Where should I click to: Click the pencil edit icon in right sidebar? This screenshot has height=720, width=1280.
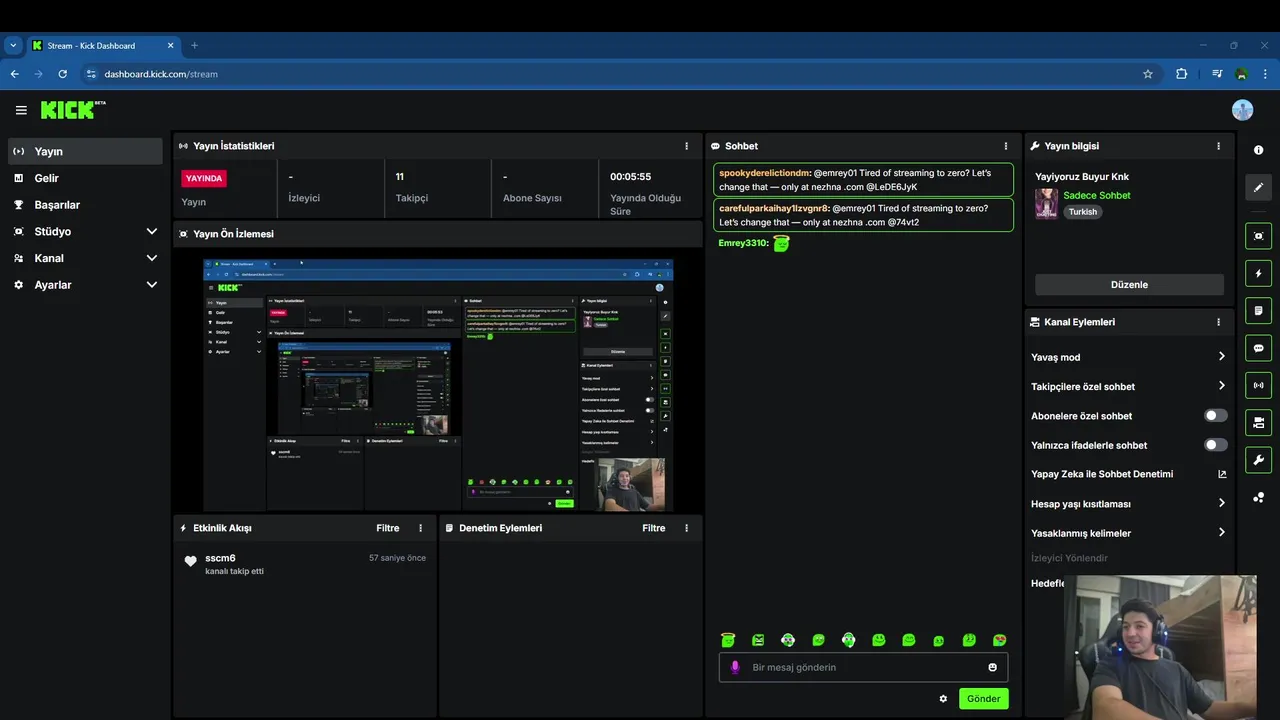click(x=1258, y=187)
